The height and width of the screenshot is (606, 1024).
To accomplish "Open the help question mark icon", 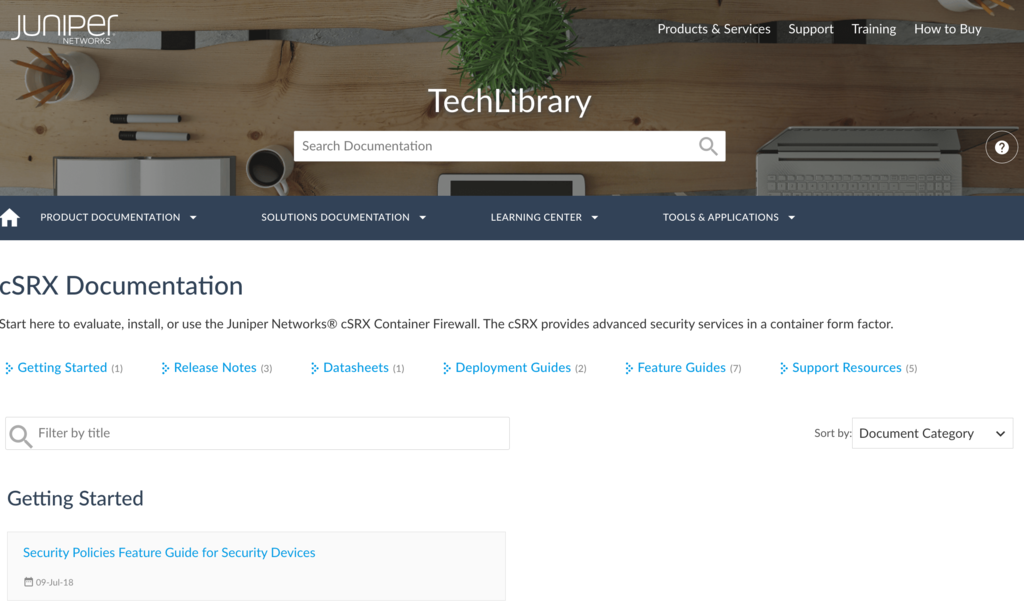I will pos(1001,148).
